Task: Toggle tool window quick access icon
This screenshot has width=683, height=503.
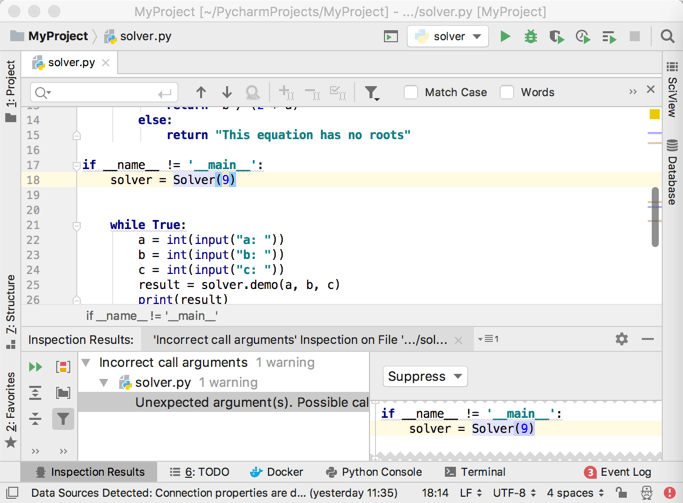Action: 13,493
